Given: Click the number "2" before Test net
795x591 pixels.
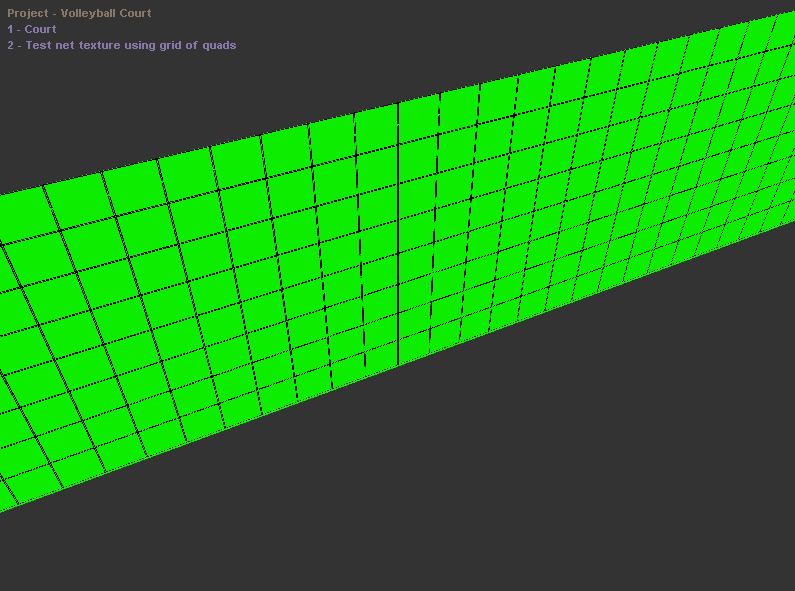Looking at the screenshot, I should pyautogui.click(x=11, y=46).
